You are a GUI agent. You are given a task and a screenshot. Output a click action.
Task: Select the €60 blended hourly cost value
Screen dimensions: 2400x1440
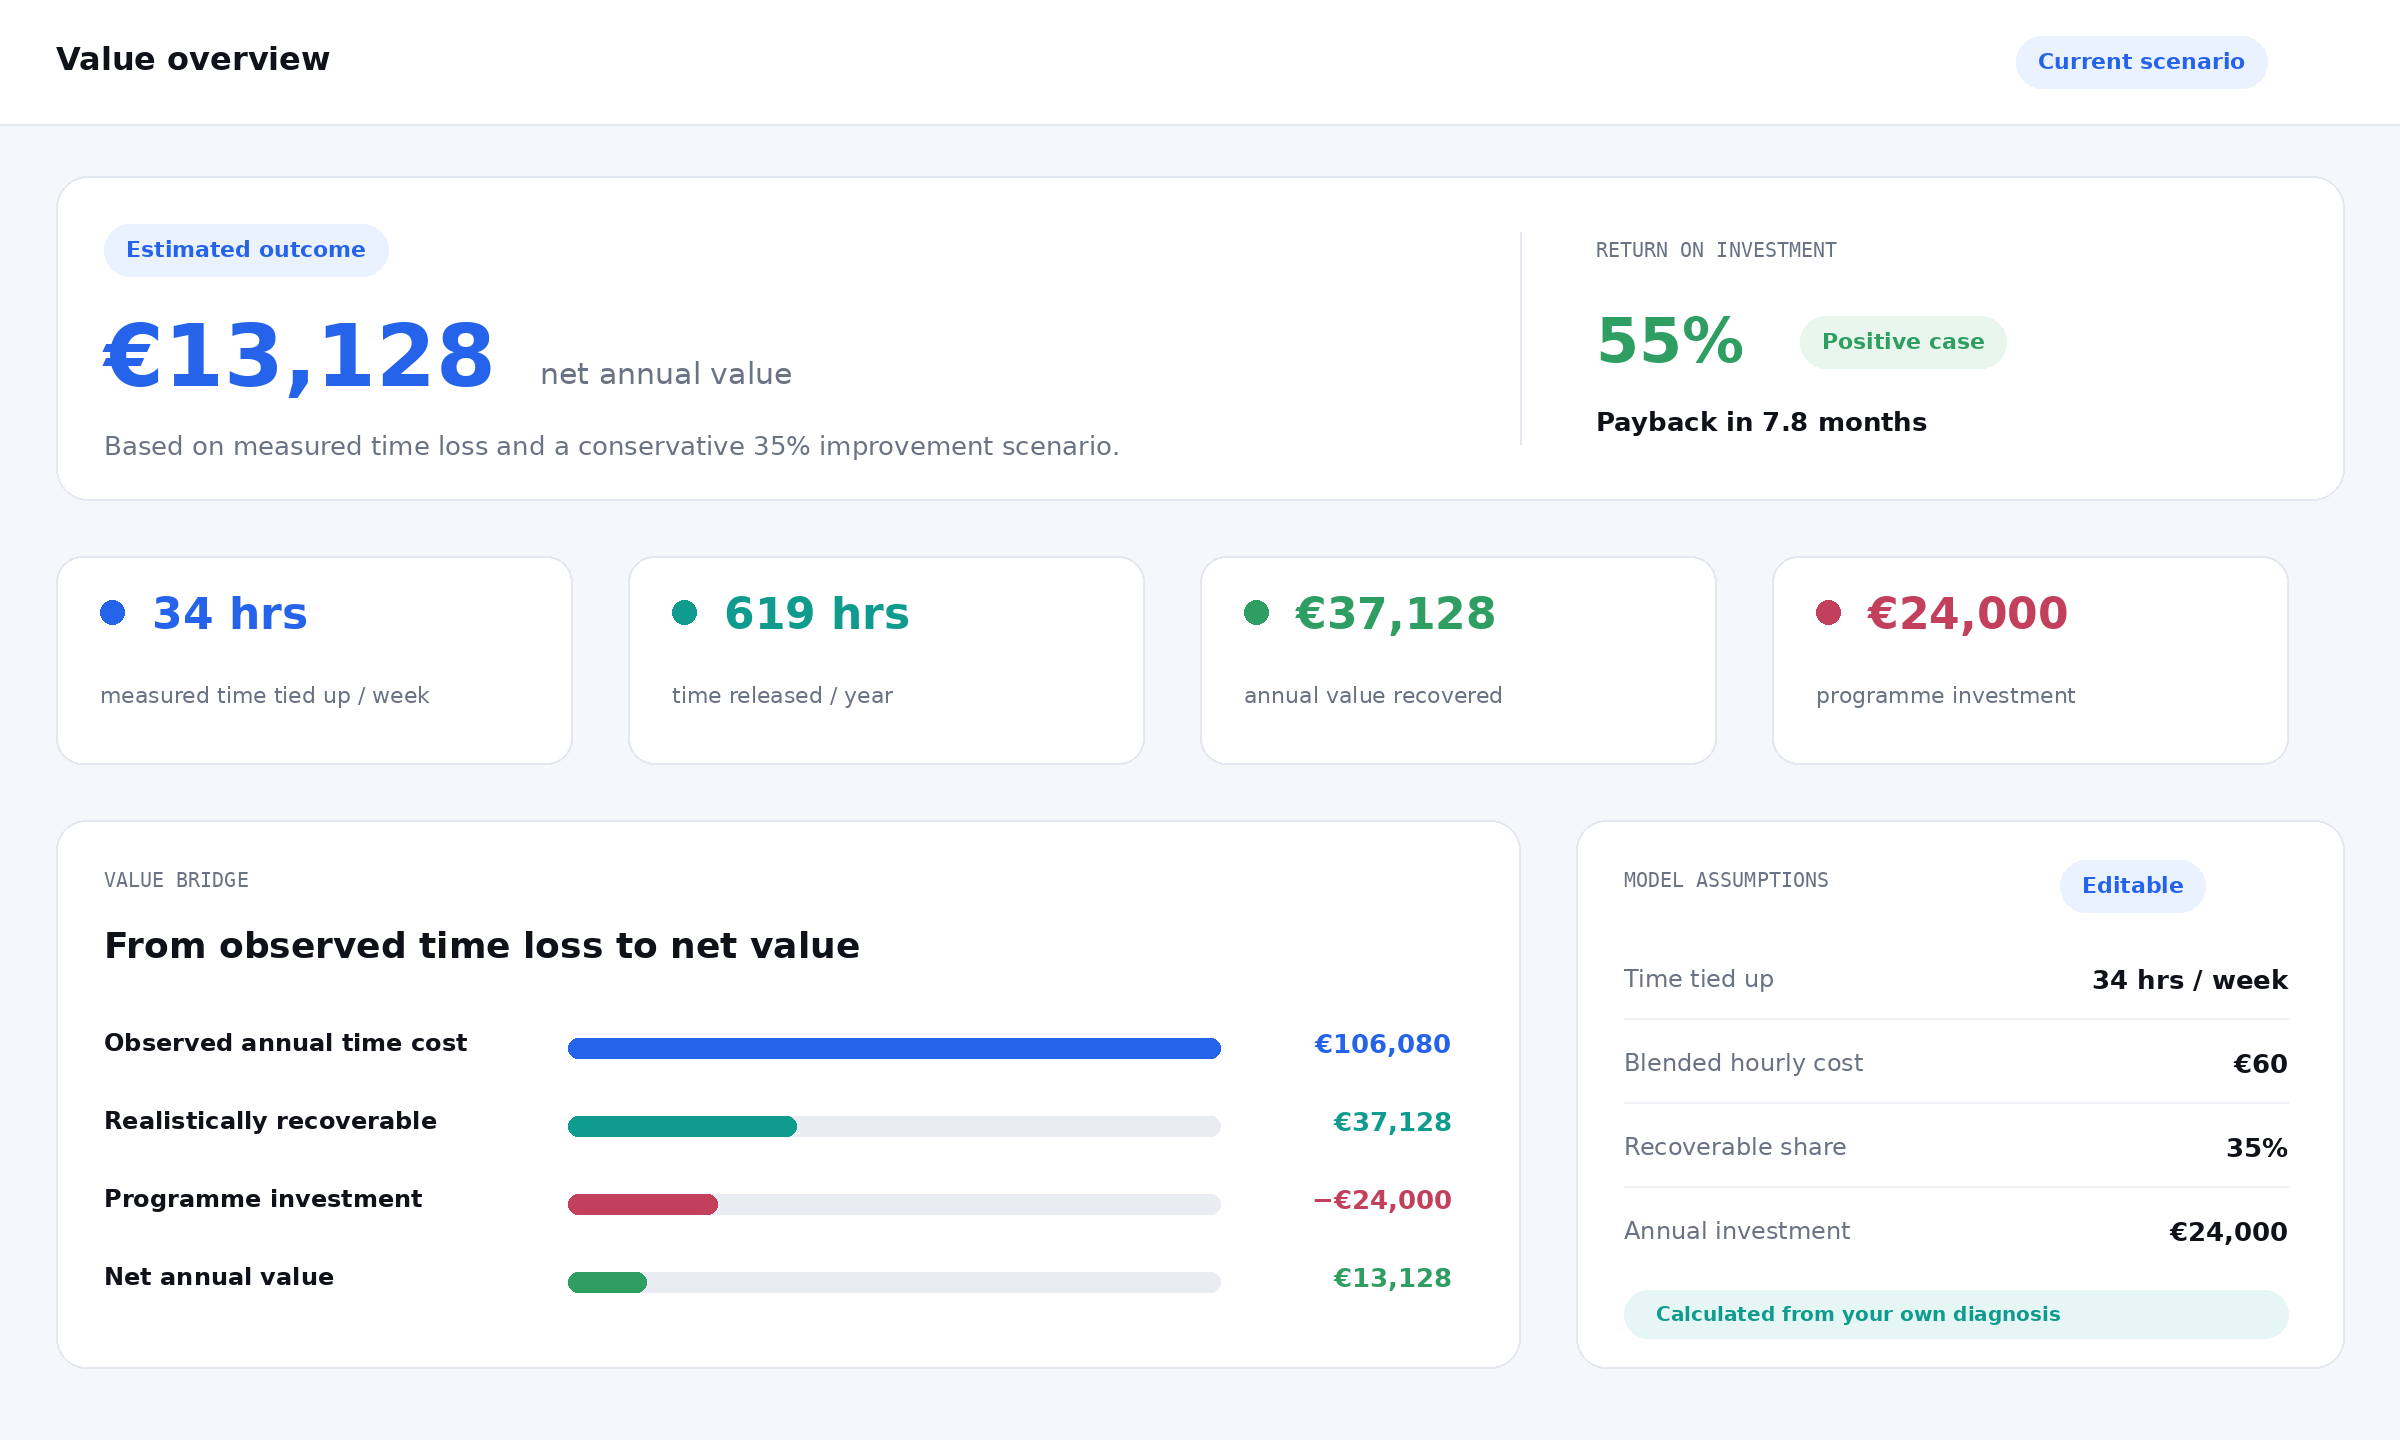2260,1064
